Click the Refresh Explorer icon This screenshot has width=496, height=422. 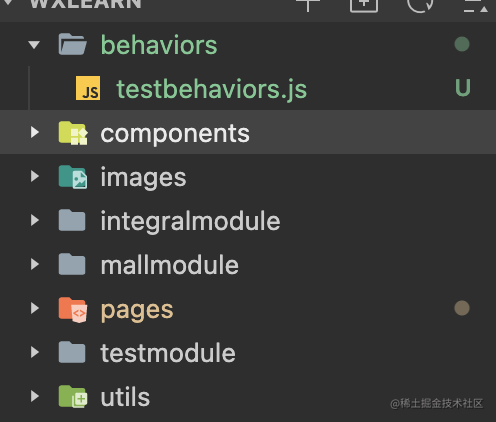click(420, 5)
